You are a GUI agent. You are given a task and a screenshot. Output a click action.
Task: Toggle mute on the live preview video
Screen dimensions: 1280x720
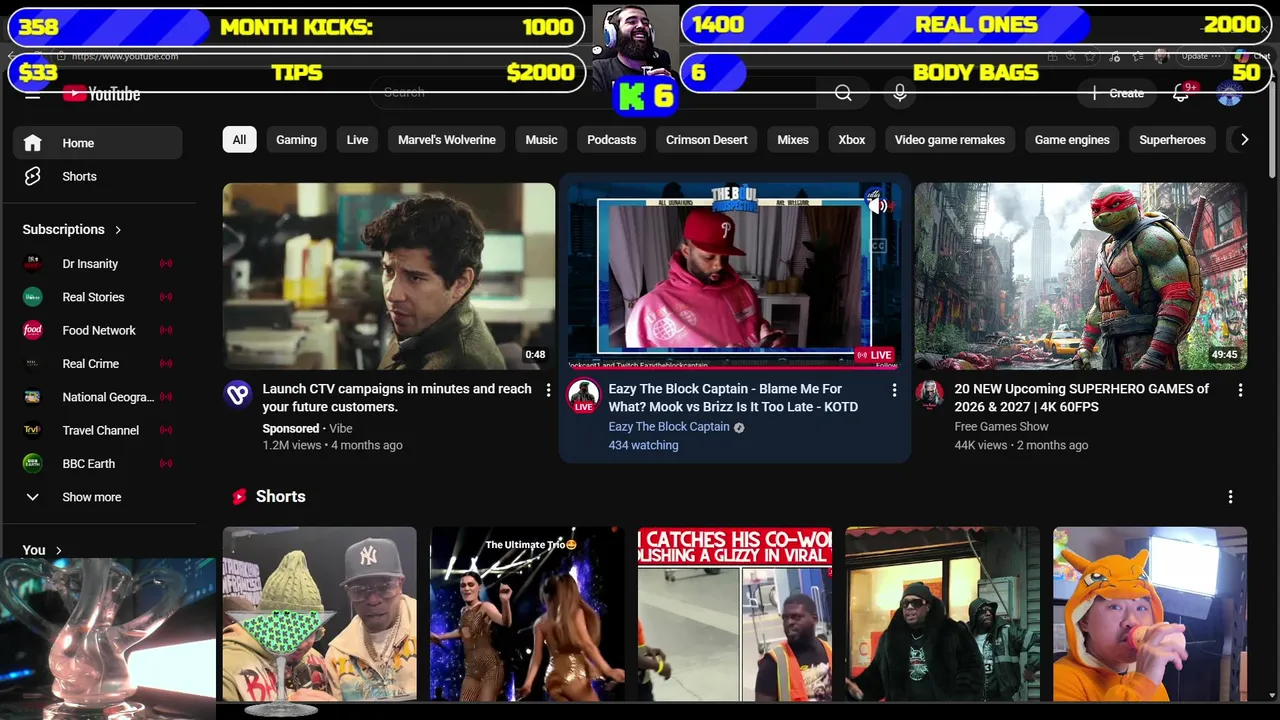877,206
